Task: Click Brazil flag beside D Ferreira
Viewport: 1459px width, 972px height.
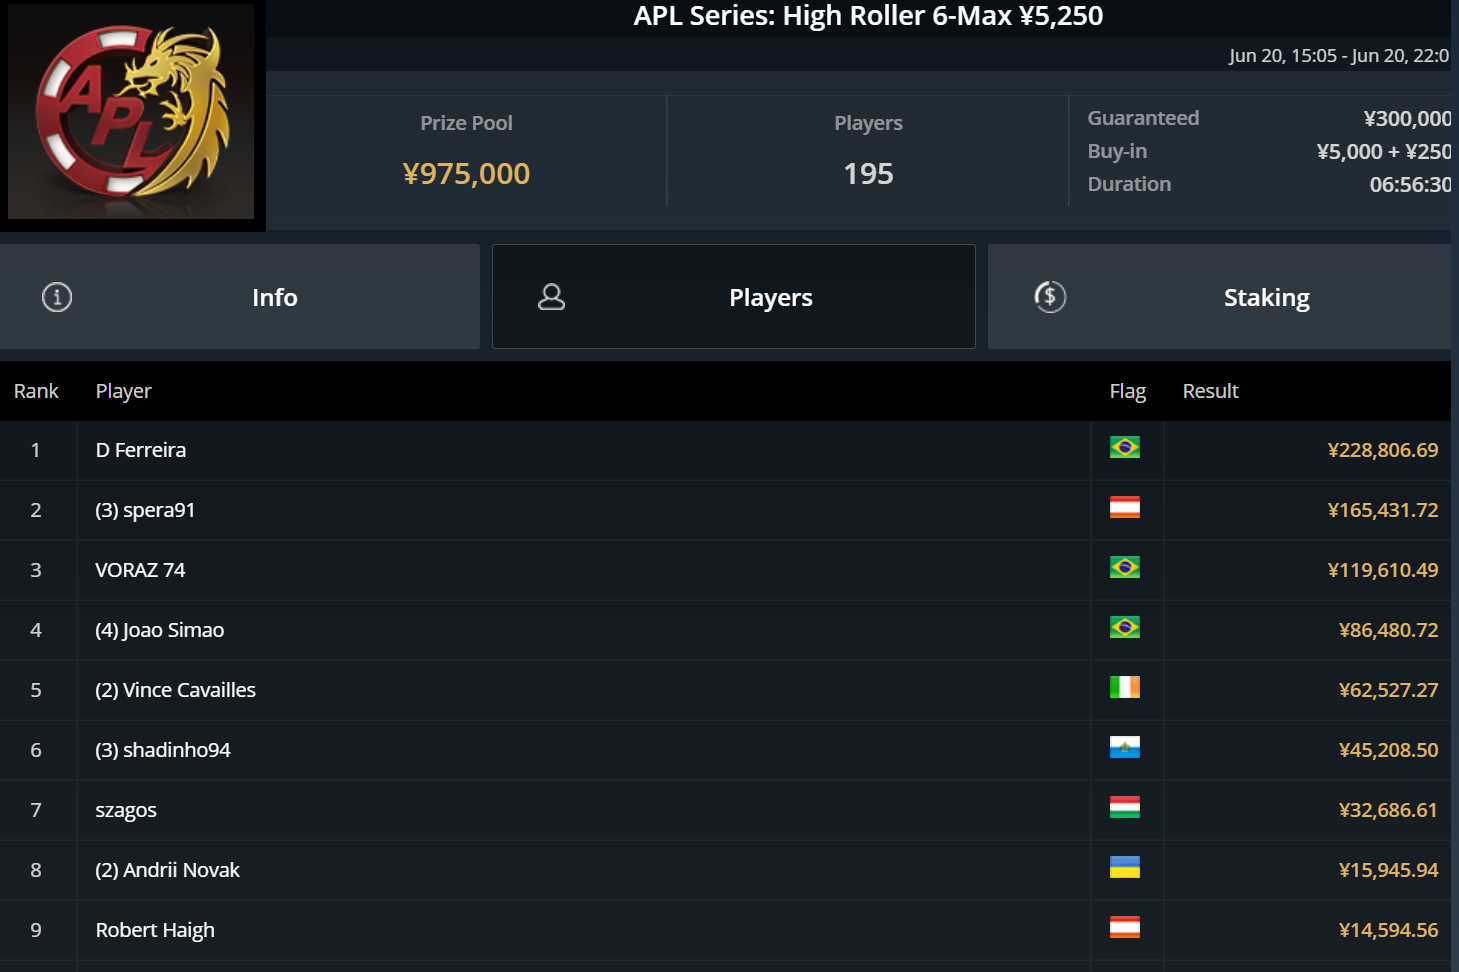Action: click(1124, 448)
